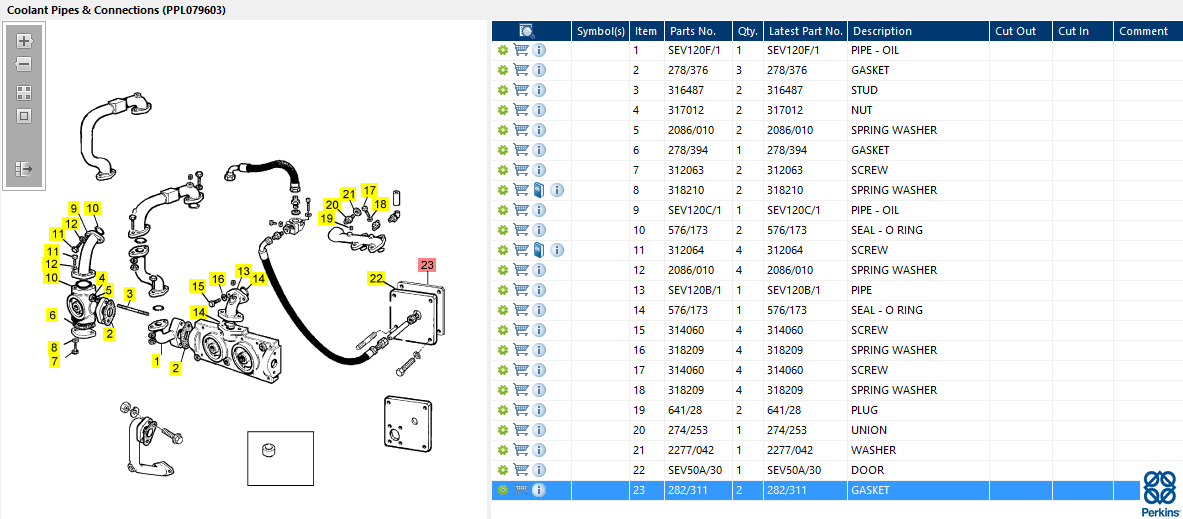Add PIPE - OIL SEV120F/1 to cart
The height and width of the screenshot is (519, 1183).
[521, 50]
